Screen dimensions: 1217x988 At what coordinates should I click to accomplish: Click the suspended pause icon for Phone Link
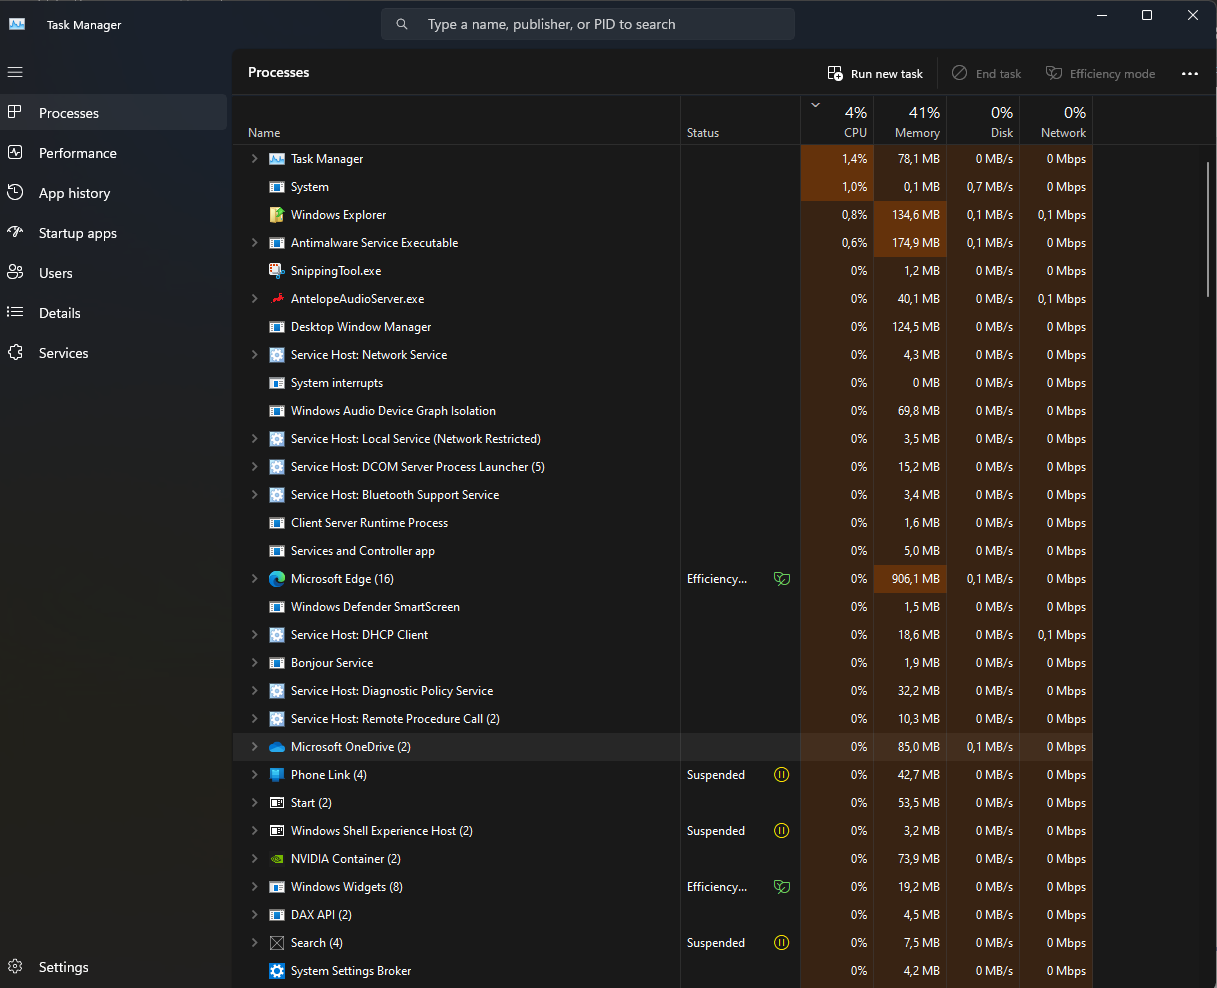tap(782, 775)
